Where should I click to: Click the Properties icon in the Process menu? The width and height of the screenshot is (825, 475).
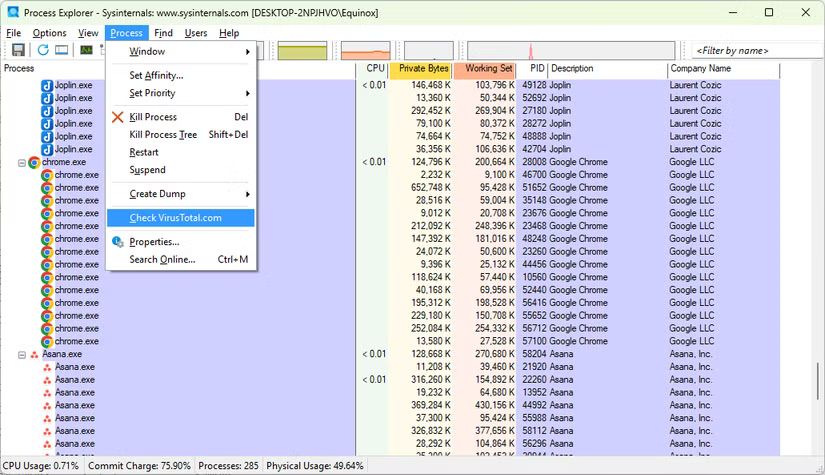point(118,242)
